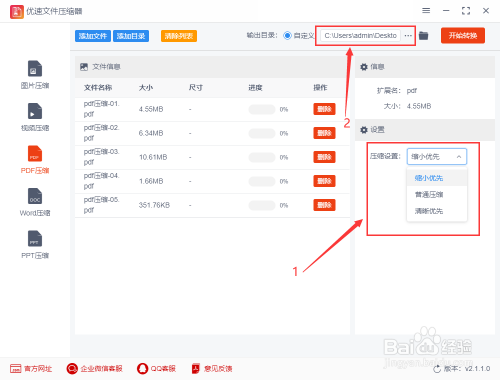Open the Word压缩 tool
The image size is (500, 380).
click(x=35, y=202)
